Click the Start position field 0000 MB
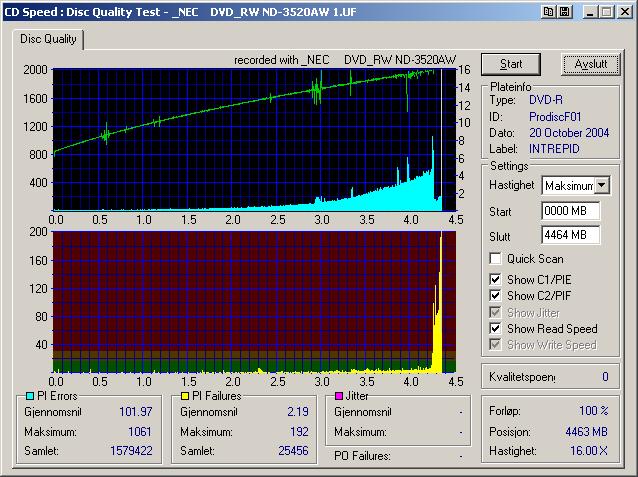The image size is (638, 477). 570,211
